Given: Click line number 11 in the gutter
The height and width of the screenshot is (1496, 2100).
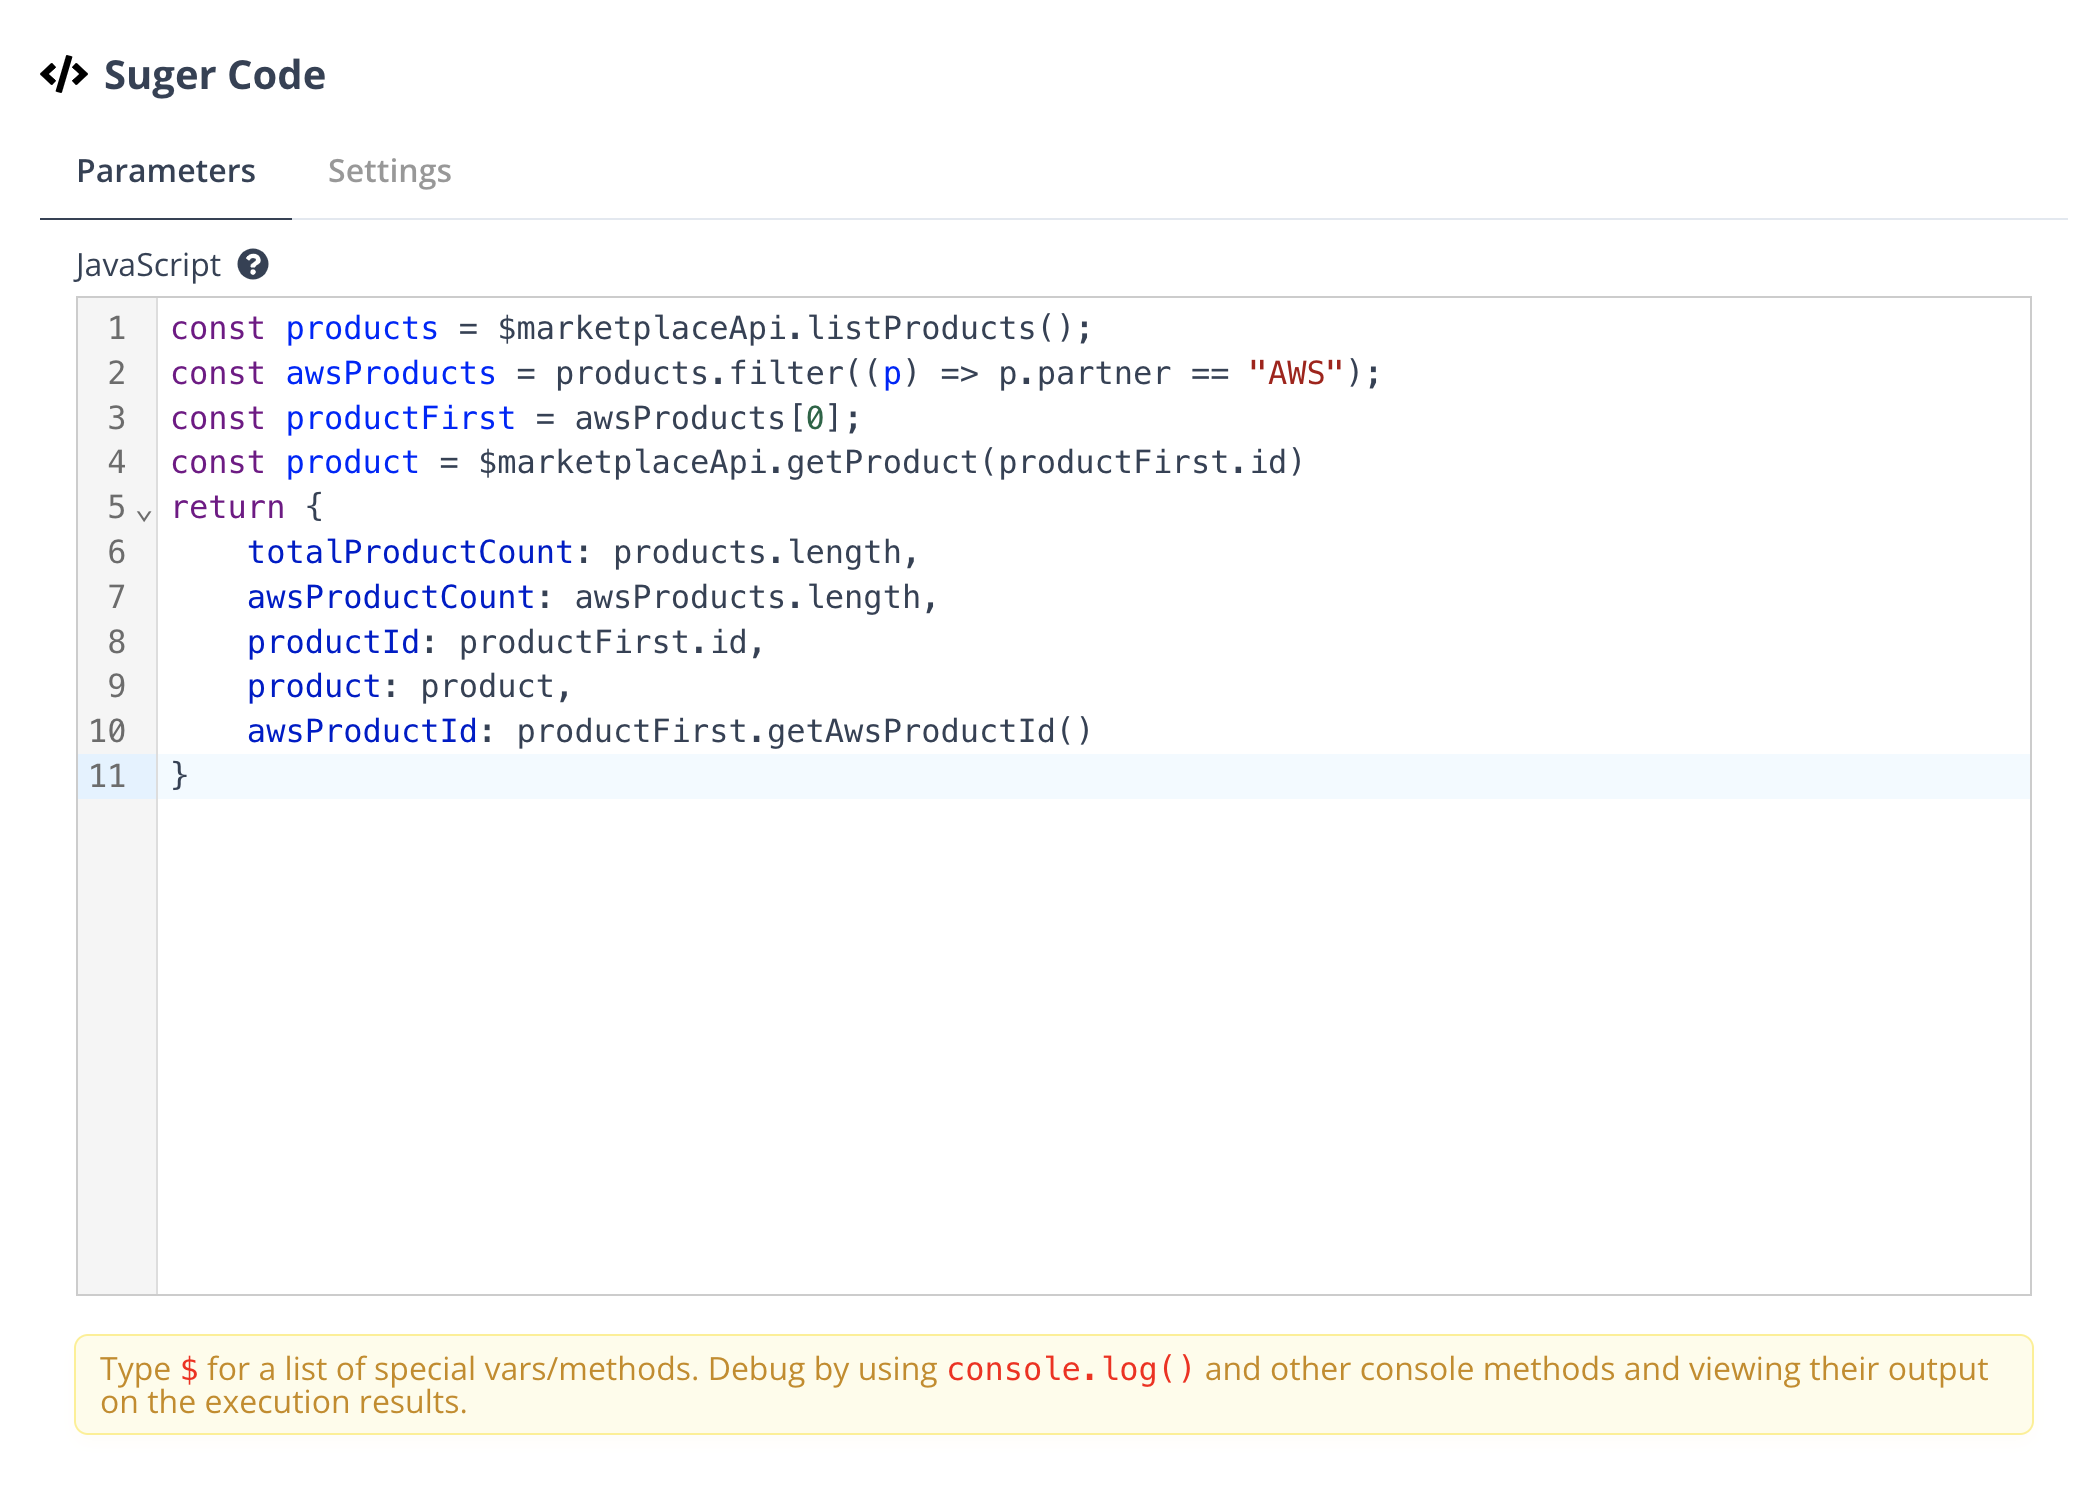Looking at the screenshot, I should point(108,776).
